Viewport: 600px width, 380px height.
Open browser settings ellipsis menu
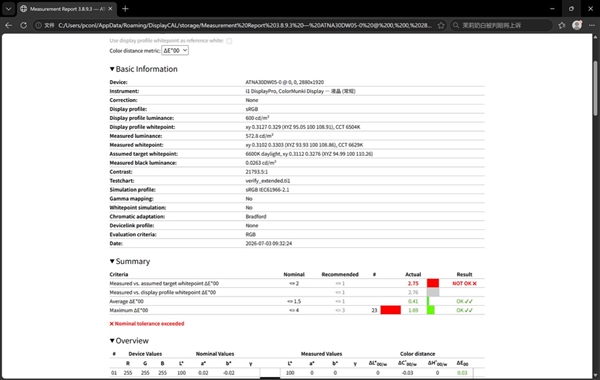(x=592, y=25)
